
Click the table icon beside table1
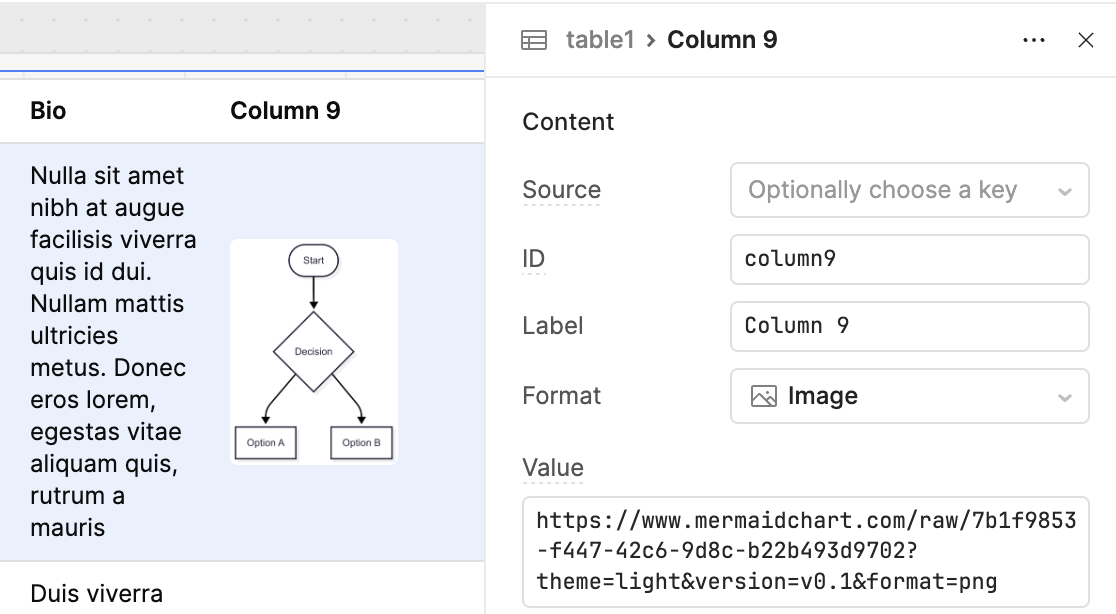534,40
